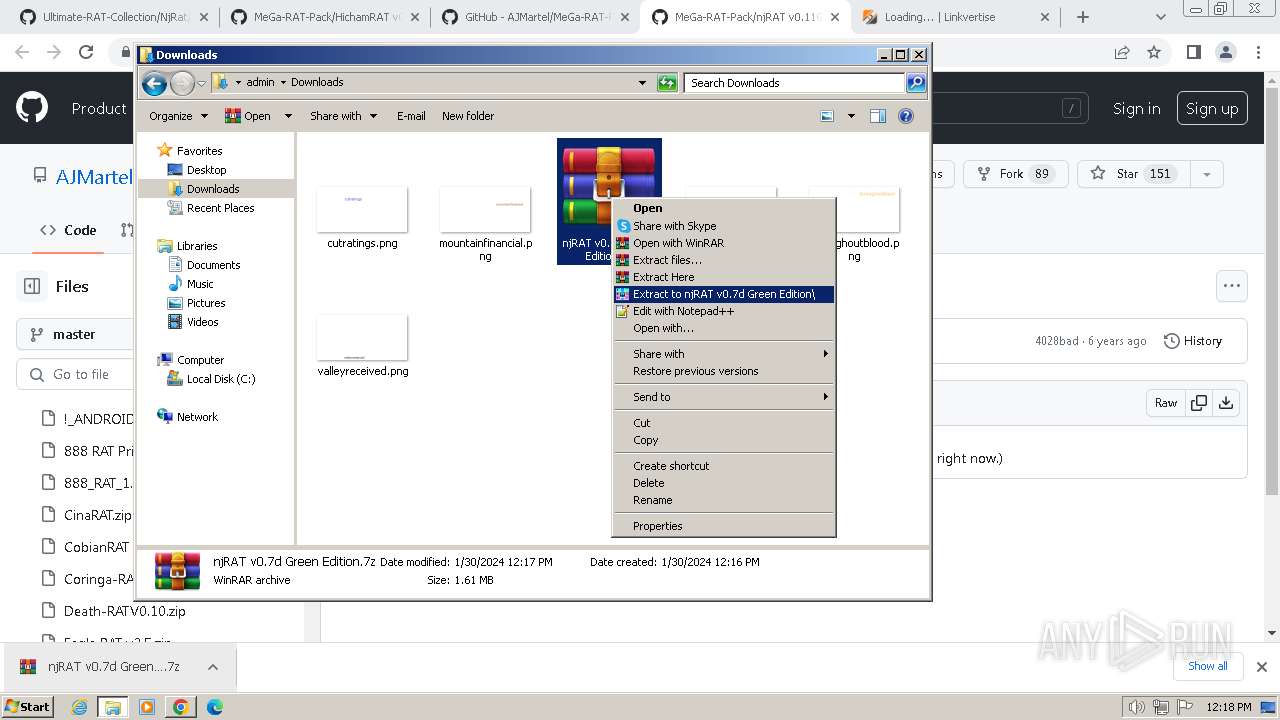Click History link on GitHub
The width and height of the screenshot is (1280, 720).
pos(1193,341)
